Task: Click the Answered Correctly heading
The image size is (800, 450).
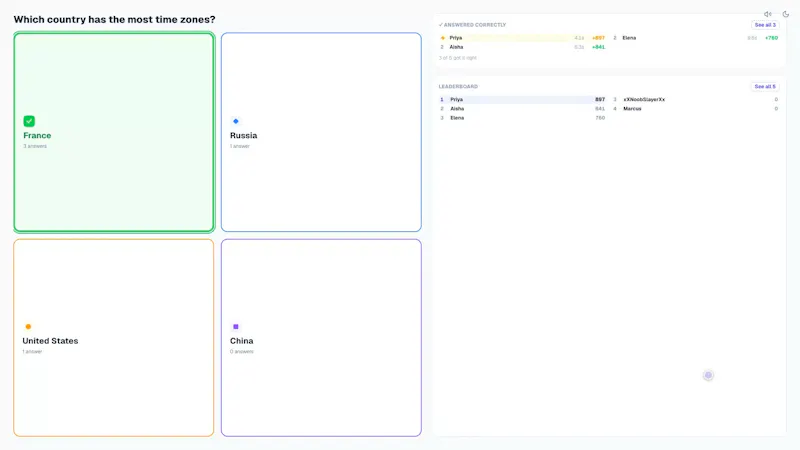Action: click(x=472, y=25)
